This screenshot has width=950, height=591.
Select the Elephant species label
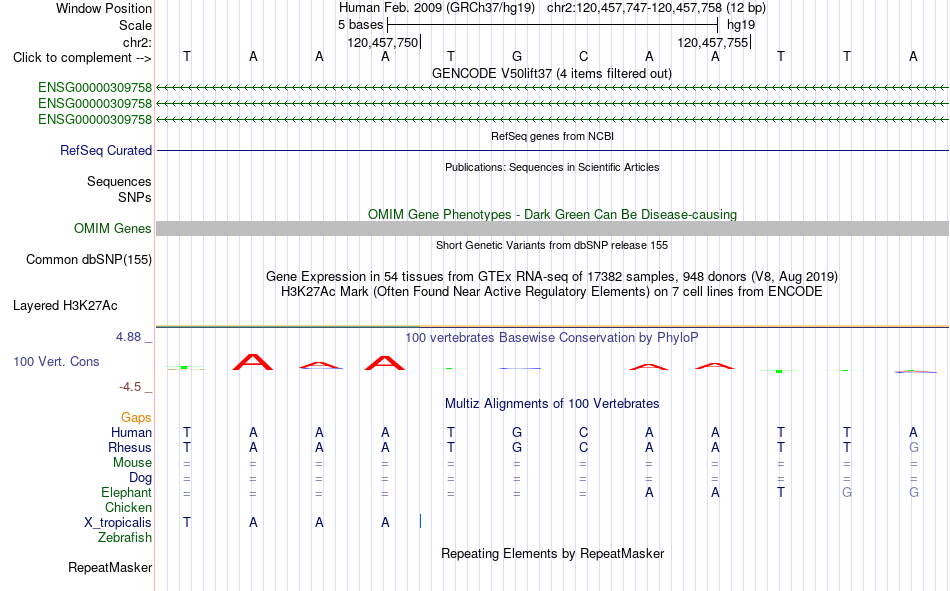127,492
